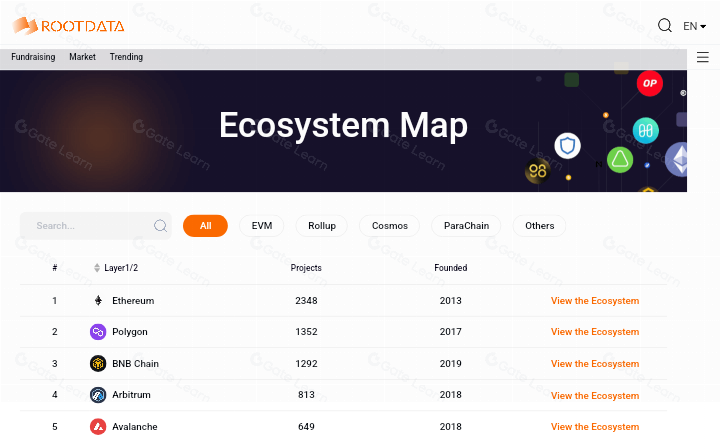Click the 1292 projects count
Screen dimensions: 720x439
[x=306, y=364]
